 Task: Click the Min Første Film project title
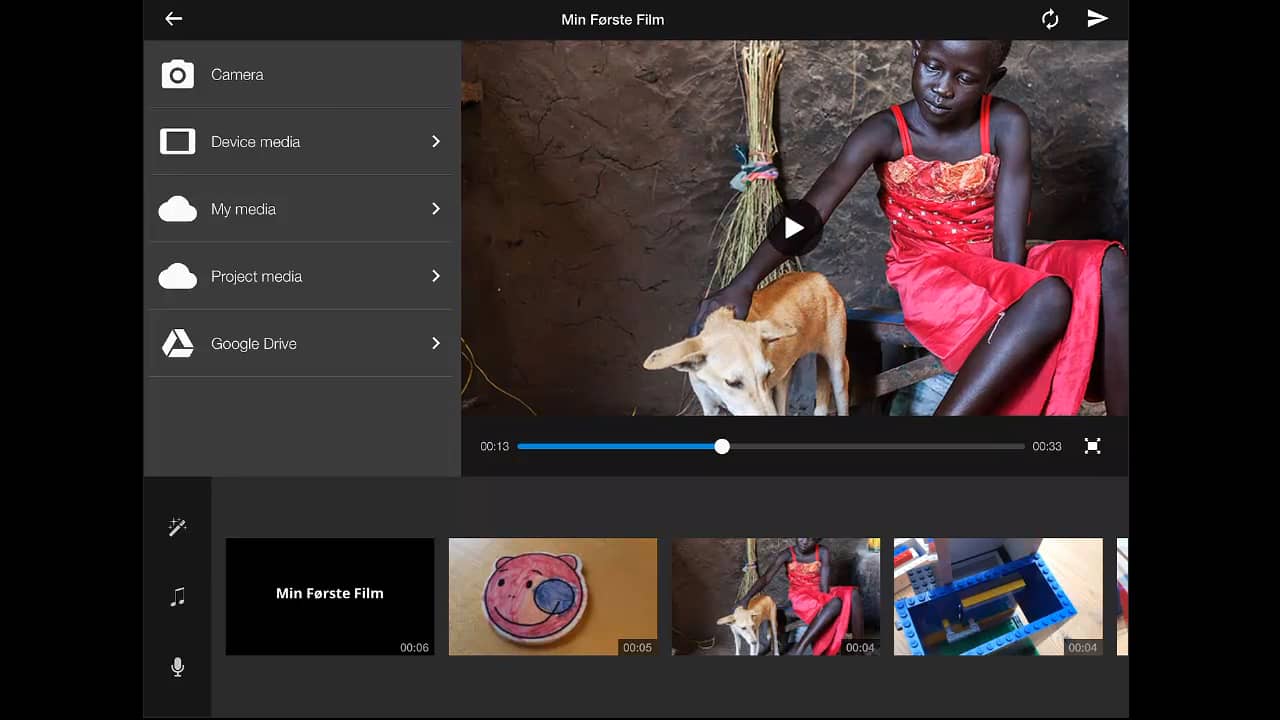coord(613,19)
